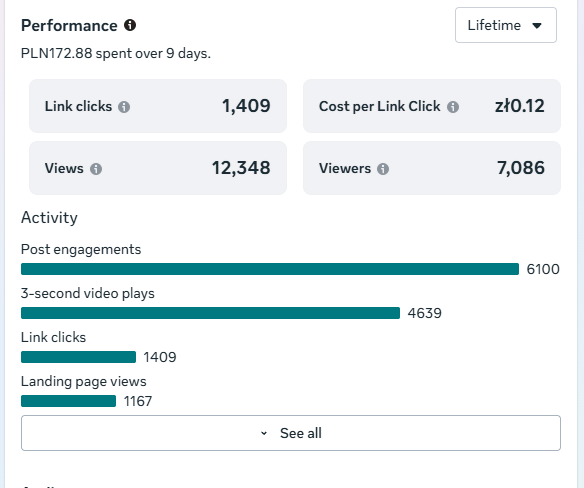Click info icon beside Cost per Link Click
Viewport: 584px width, 488px height.
[x=453, y=107]
